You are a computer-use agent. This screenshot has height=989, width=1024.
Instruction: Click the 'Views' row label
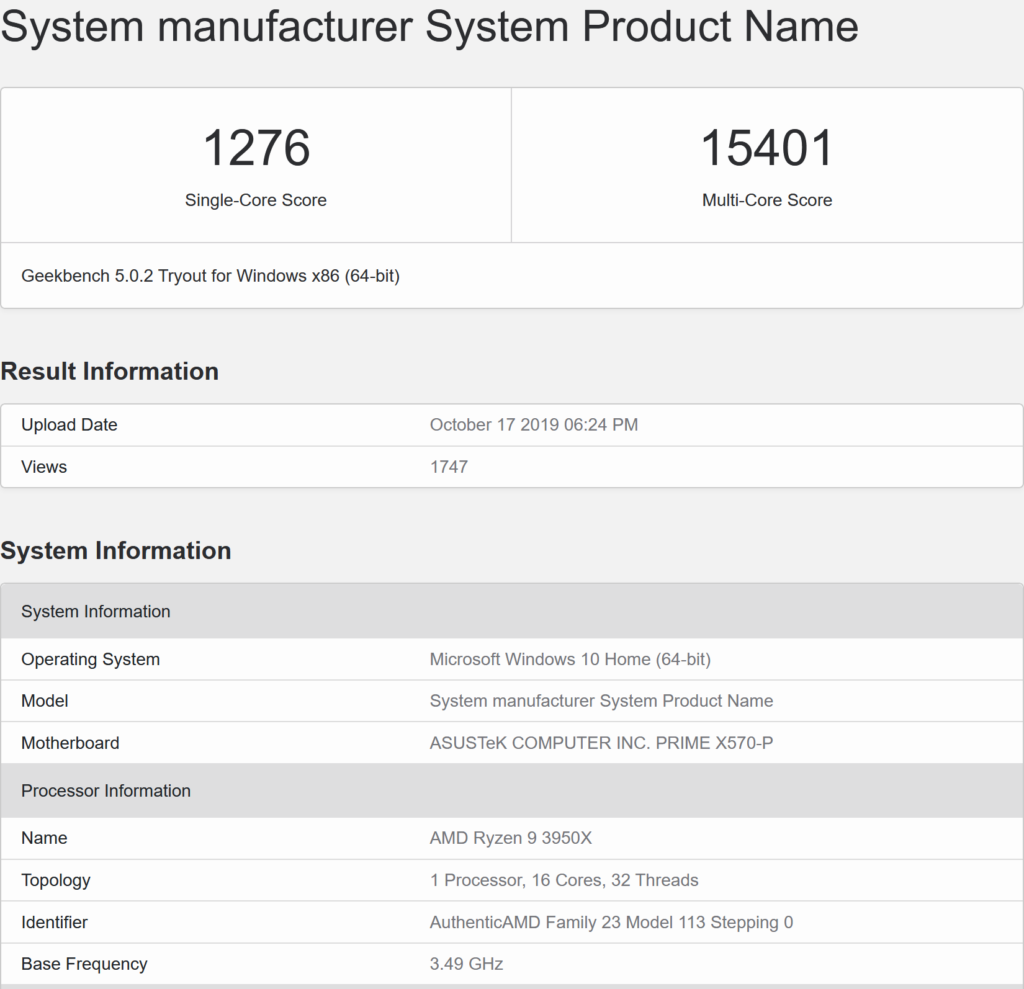(x=44, y=466)
